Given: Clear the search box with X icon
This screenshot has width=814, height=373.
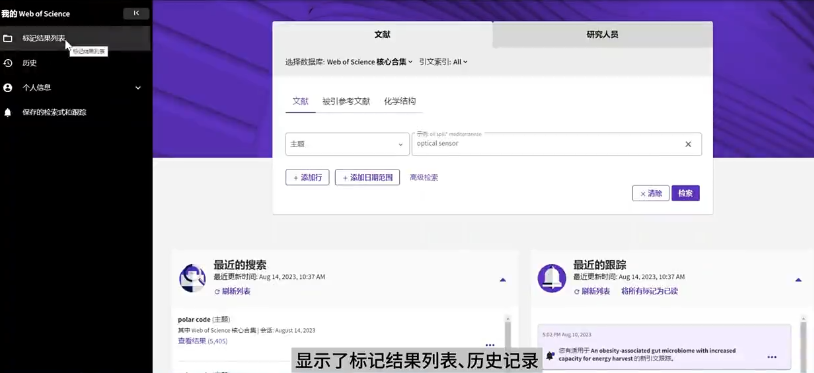Looking at the screenshot, I should (x=688, y=144).
